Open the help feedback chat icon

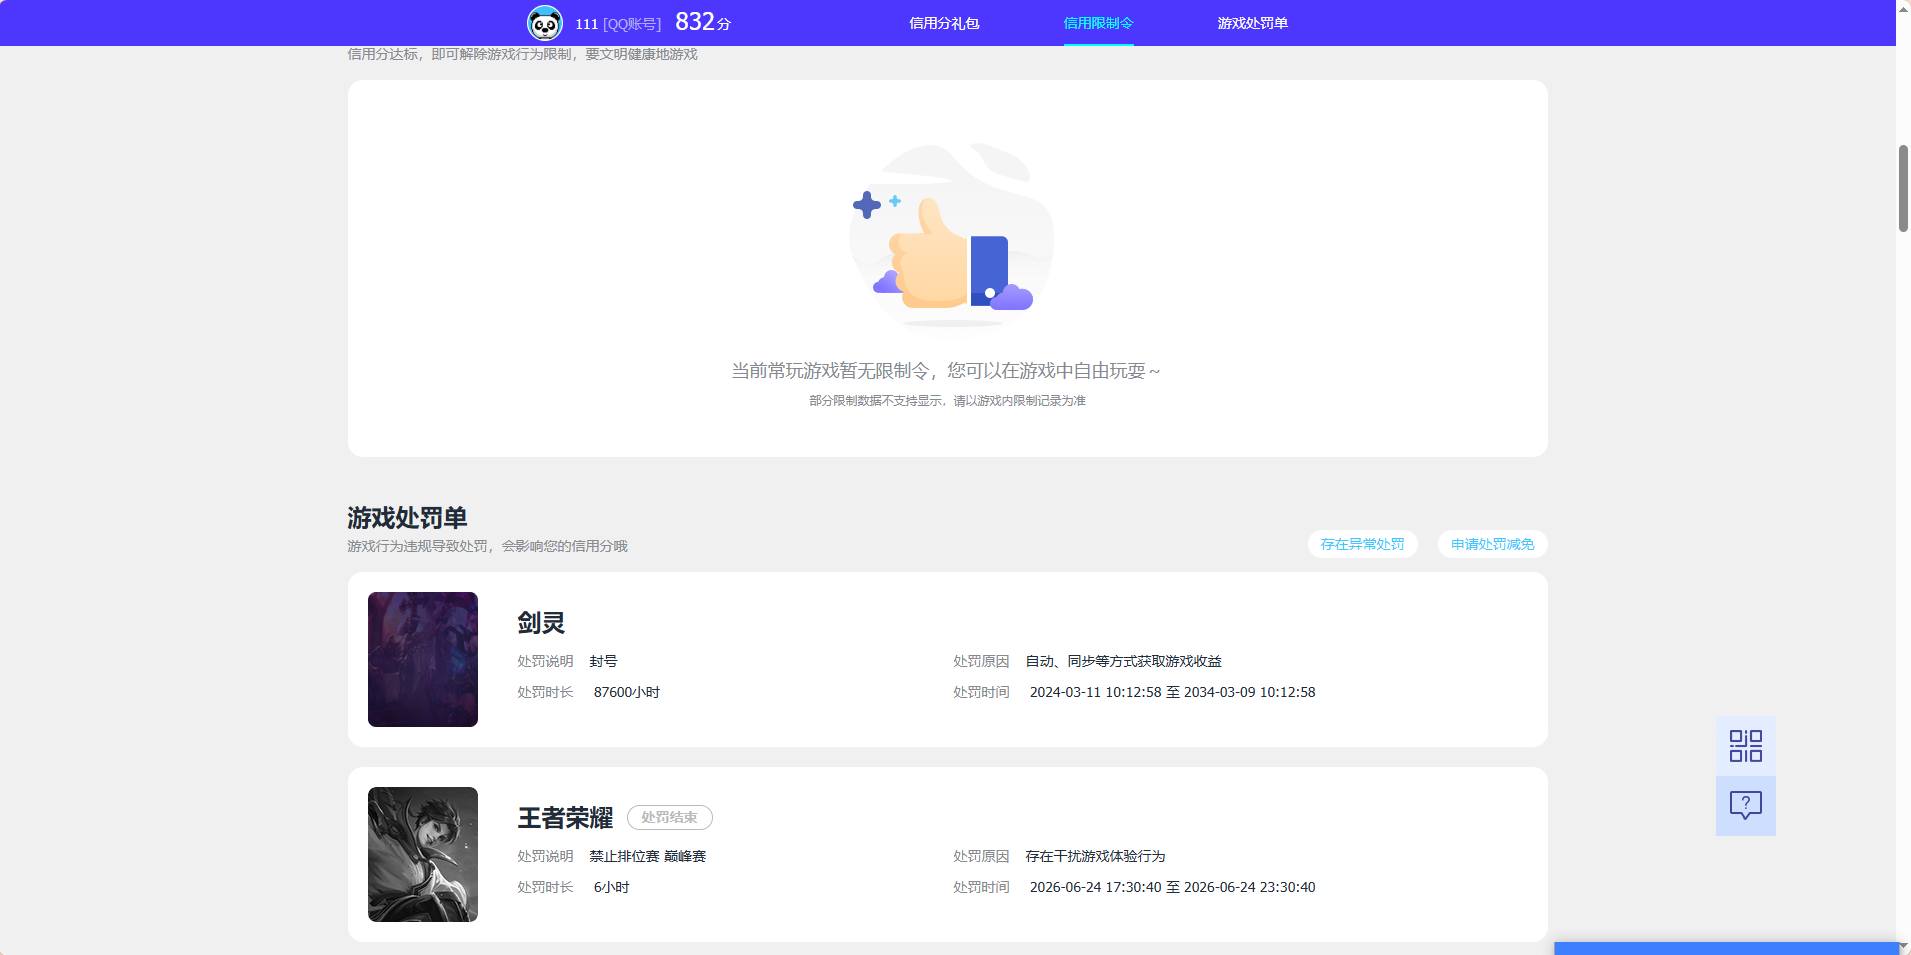click(x=1745, y=806)
